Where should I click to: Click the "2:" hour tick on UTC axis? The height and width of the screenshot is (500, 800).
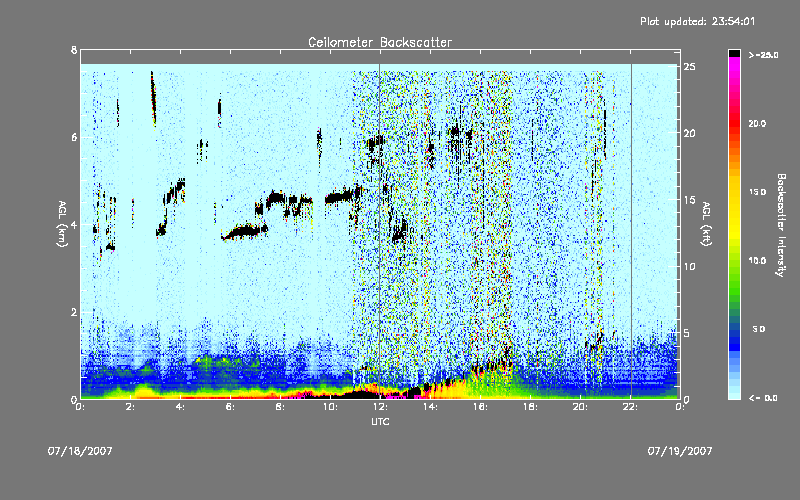(131, 407)
